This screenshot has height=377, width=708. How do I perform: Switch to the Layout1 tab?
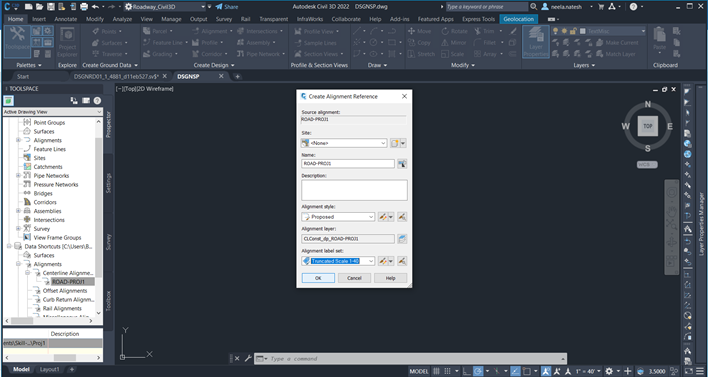[x=49, y=369]
